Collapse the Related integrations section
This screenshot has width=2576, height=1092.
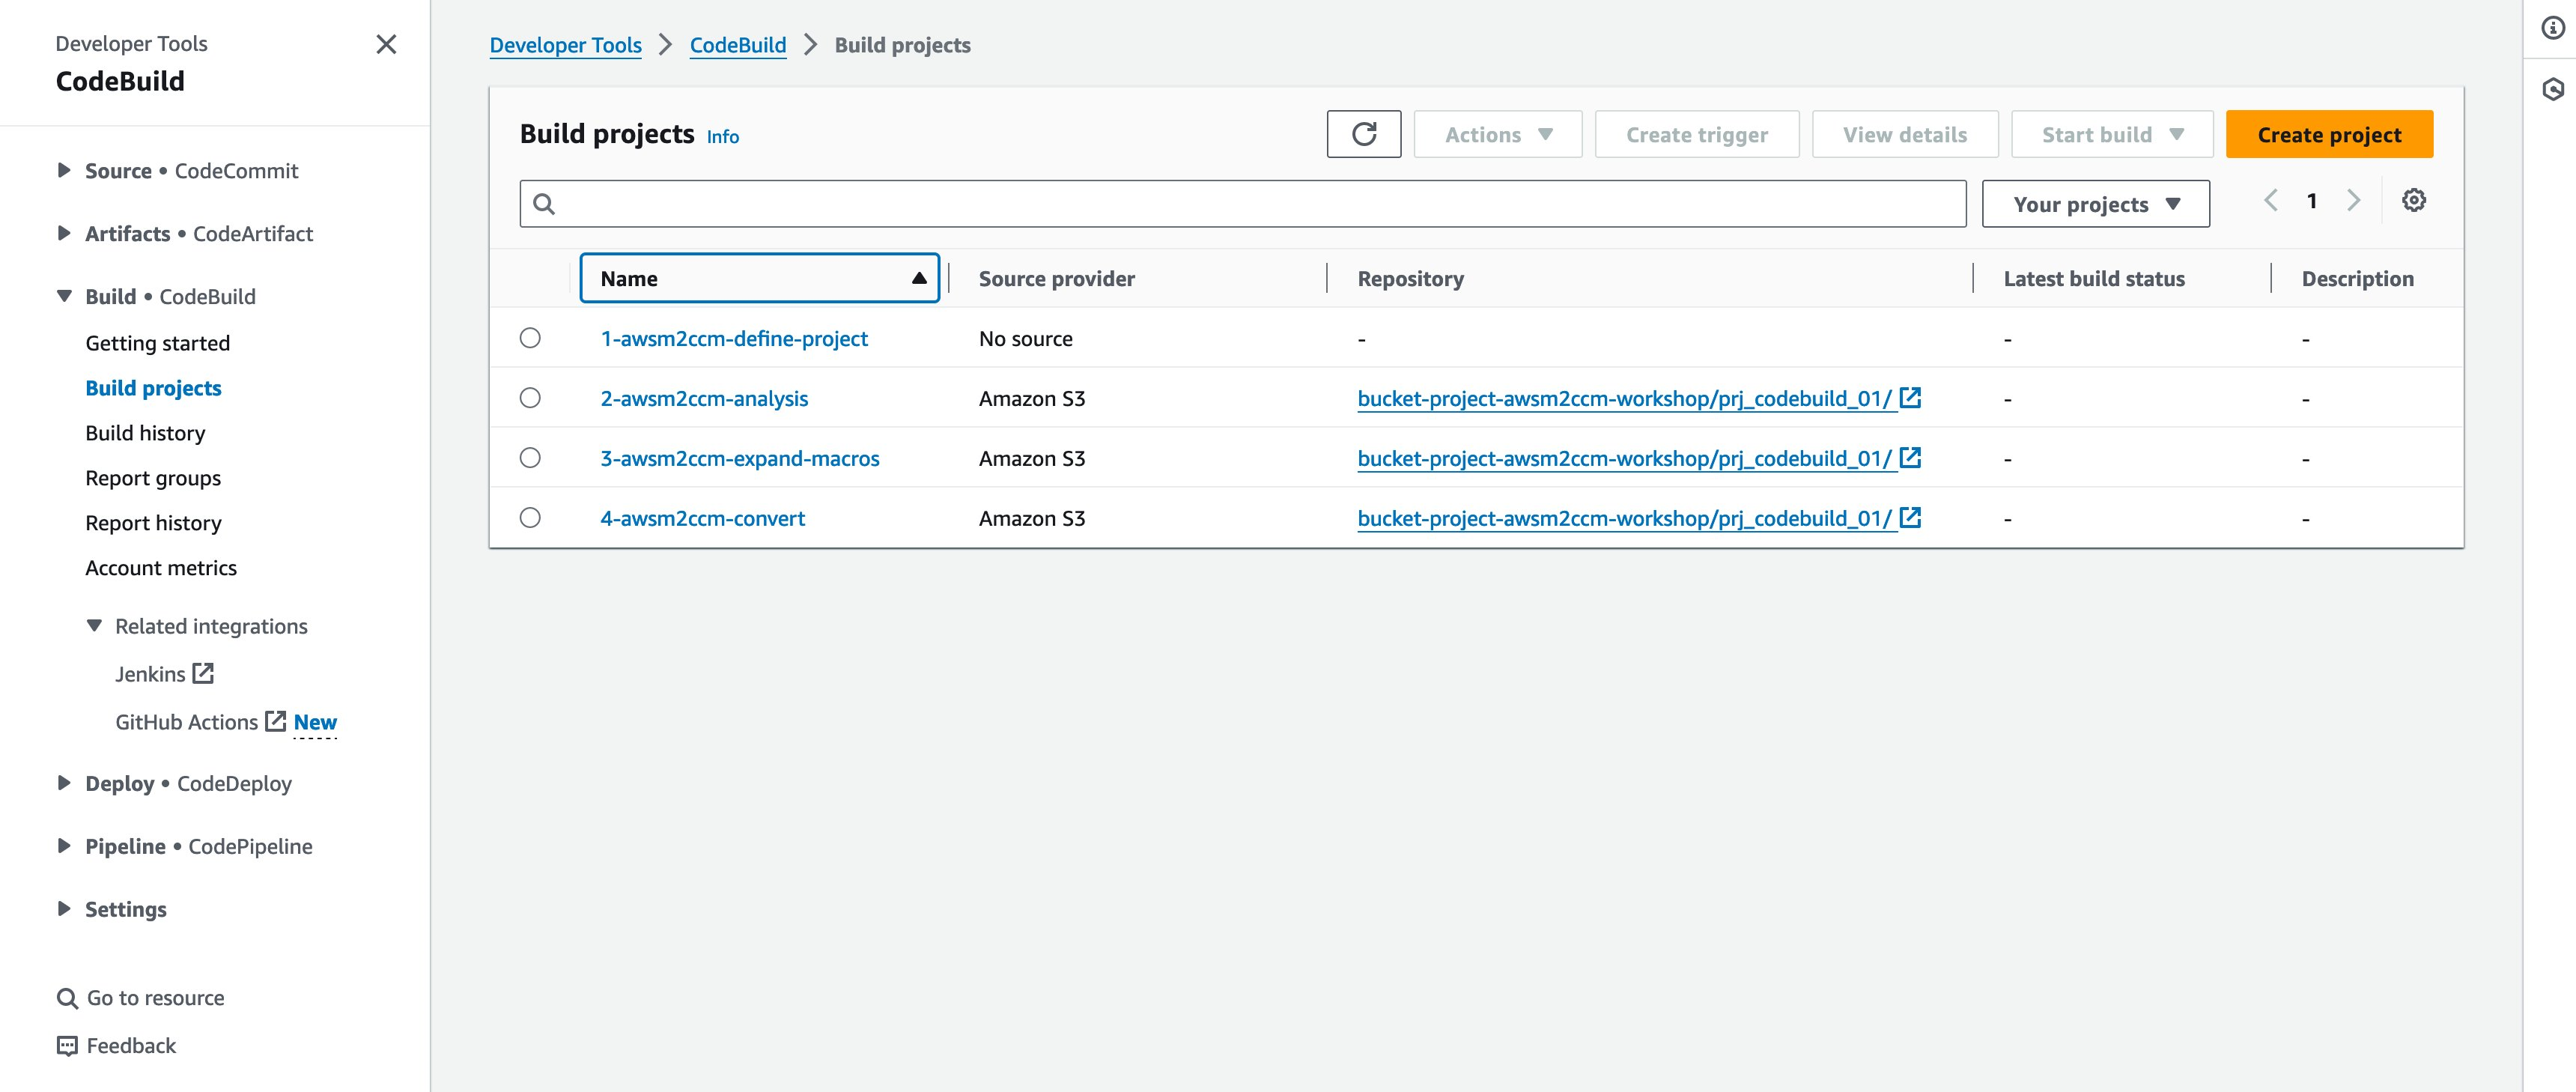[x=94, y=626]
